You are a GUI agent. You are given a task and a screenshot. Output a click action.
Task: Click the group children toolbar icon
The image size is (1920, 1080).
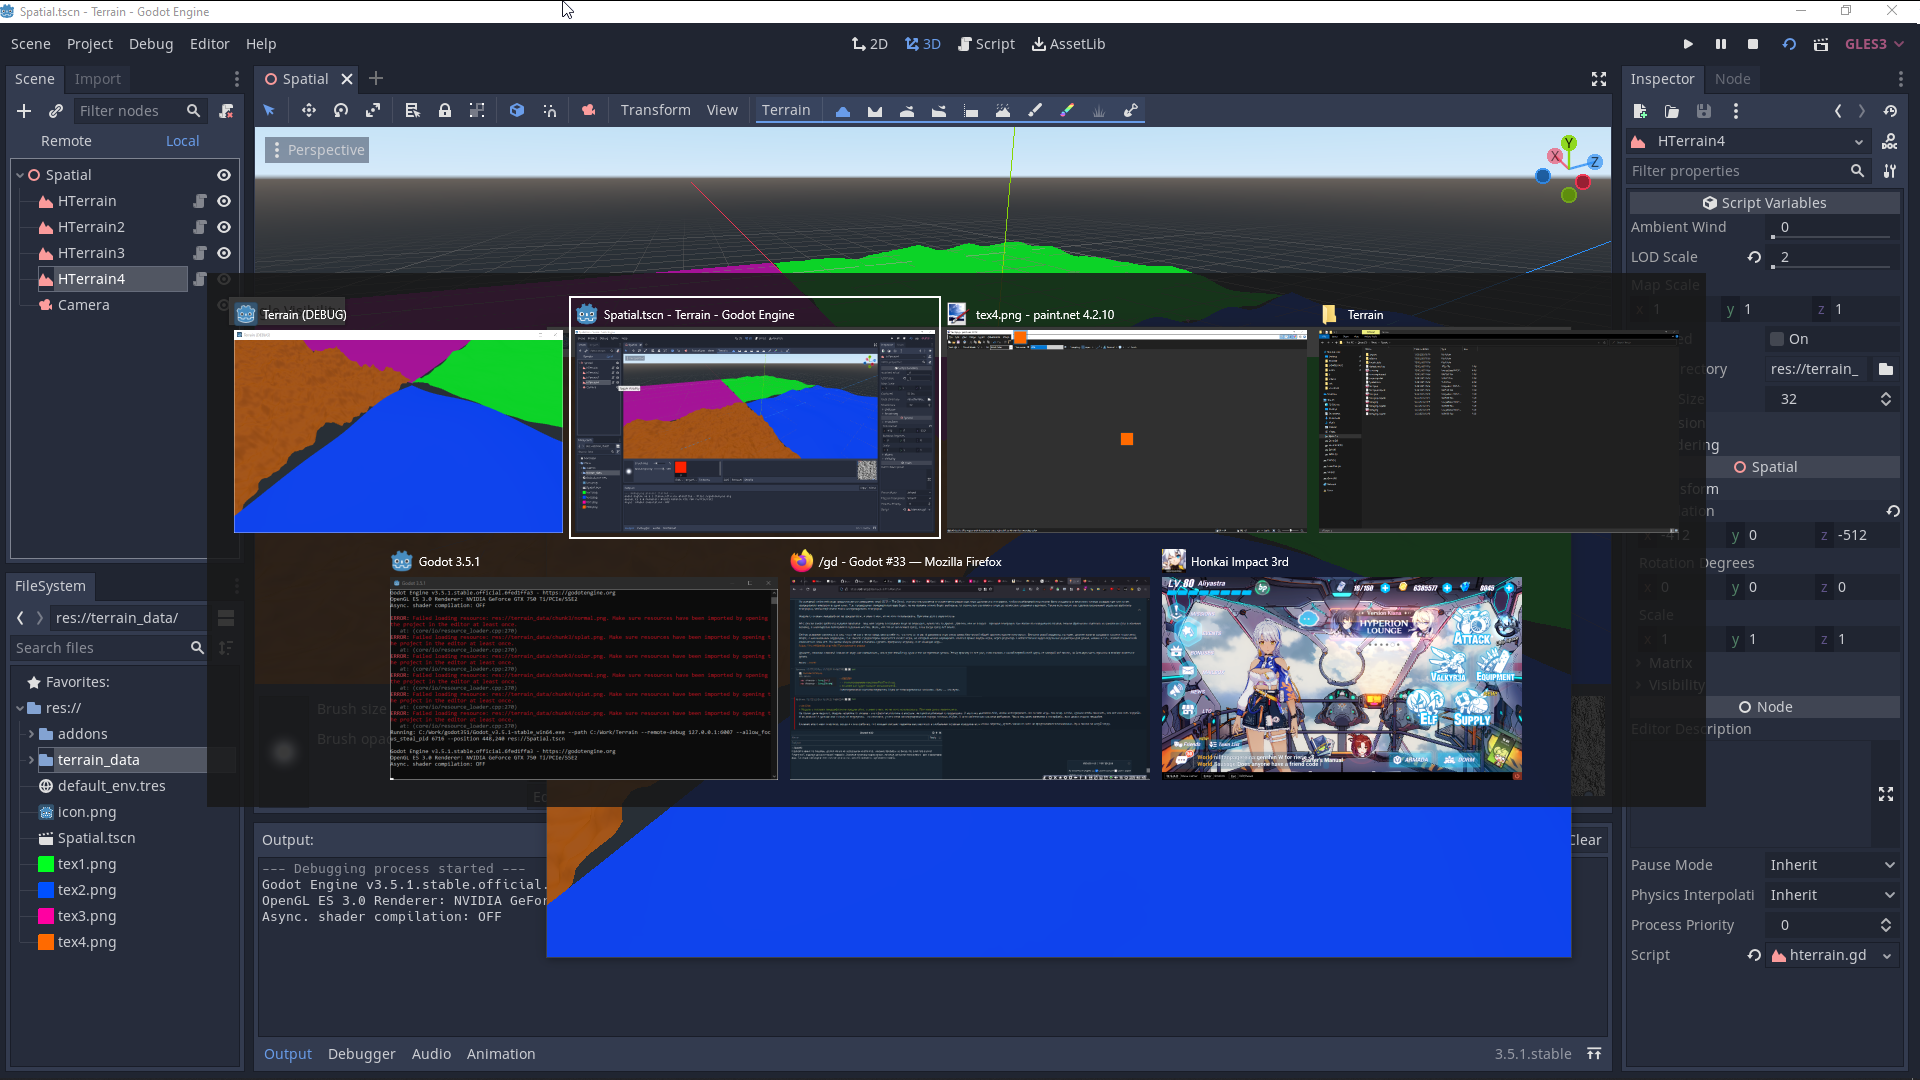pos(477,111)
